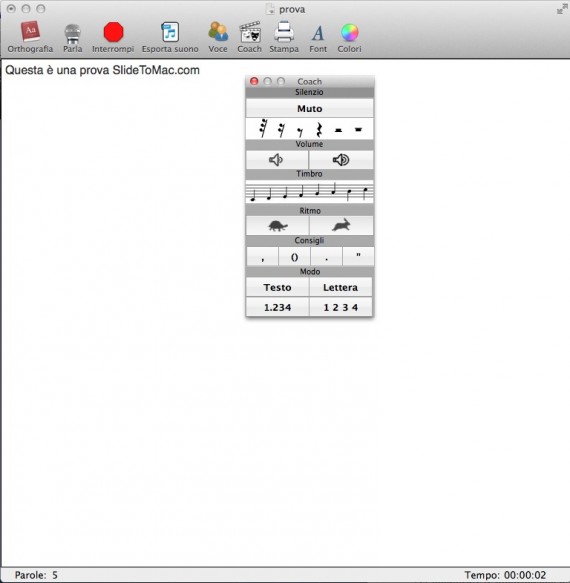Image resolution: width=570 pixels, height=583 pixels.
Task: Open the Colori color picker
Action: (x=350, y=37)
